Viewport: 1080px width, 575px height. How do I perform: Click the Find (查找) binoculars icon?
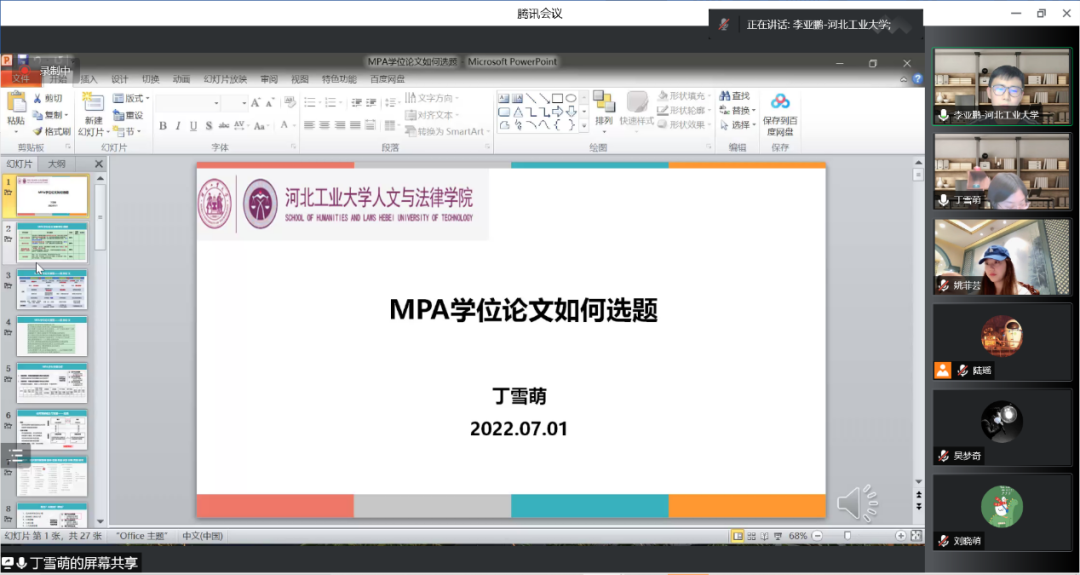(x=727, y=96)
